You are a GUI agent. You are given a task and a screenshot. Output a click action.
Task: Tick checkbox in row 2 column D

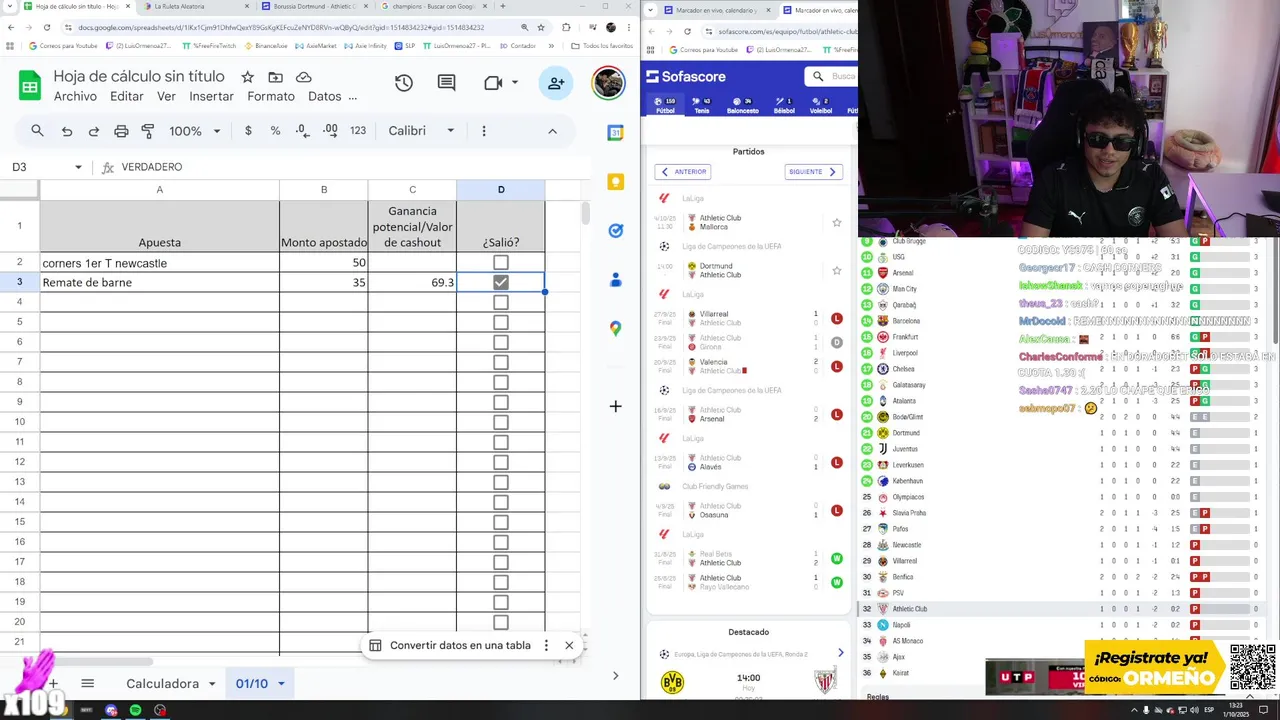(501, 263)
